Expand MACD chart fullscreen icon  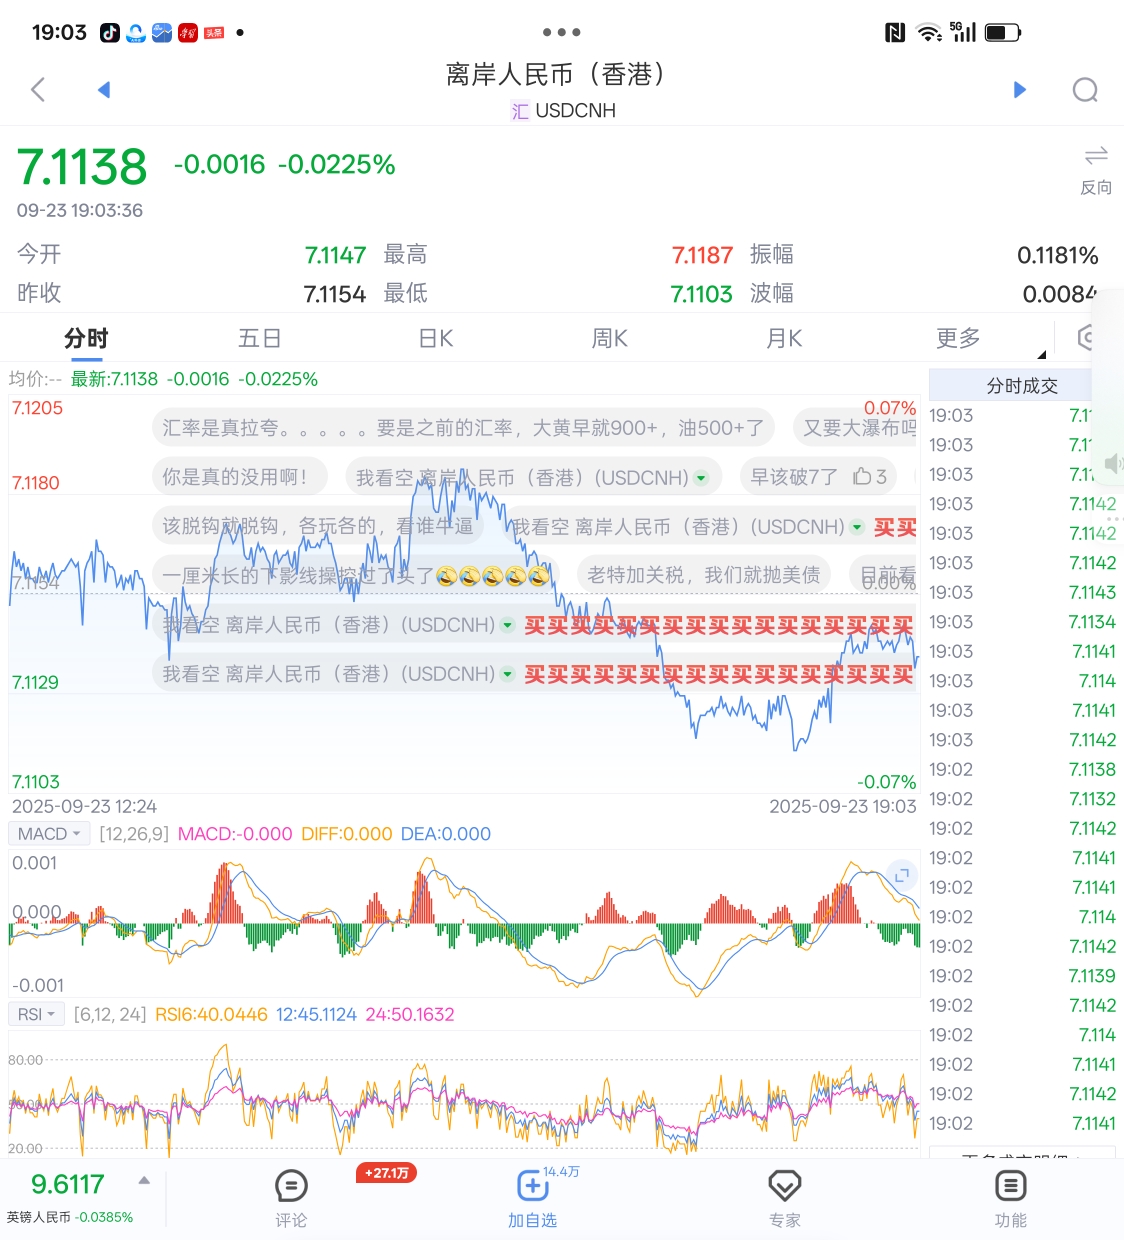point(902,875)
